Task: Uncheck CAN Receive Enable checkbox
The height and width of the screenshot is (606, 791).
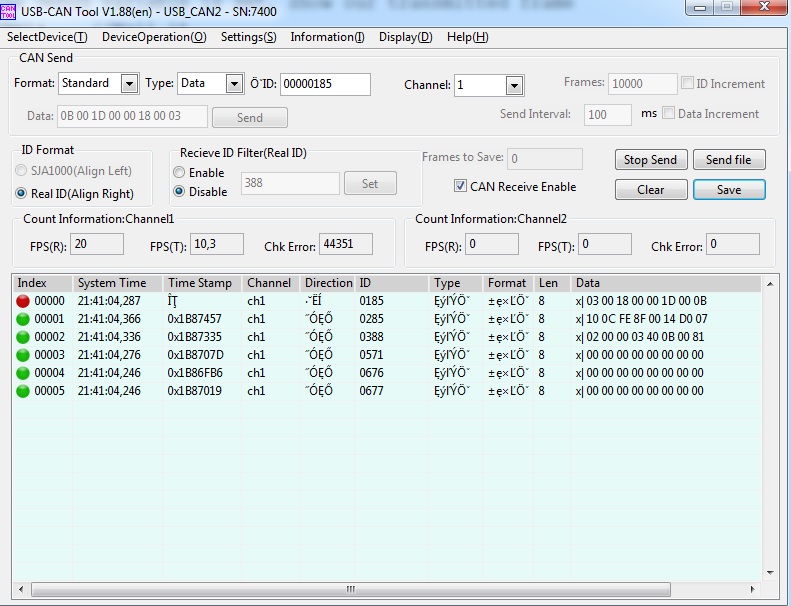Action: (461, 186)
